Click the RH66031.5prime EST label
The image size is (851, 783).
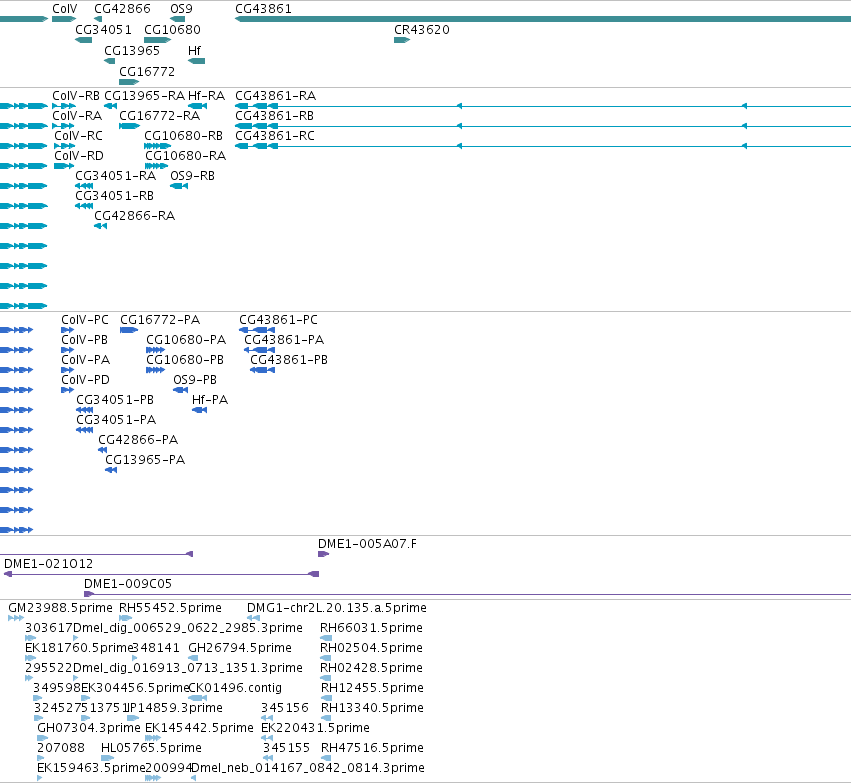(371, 628)
